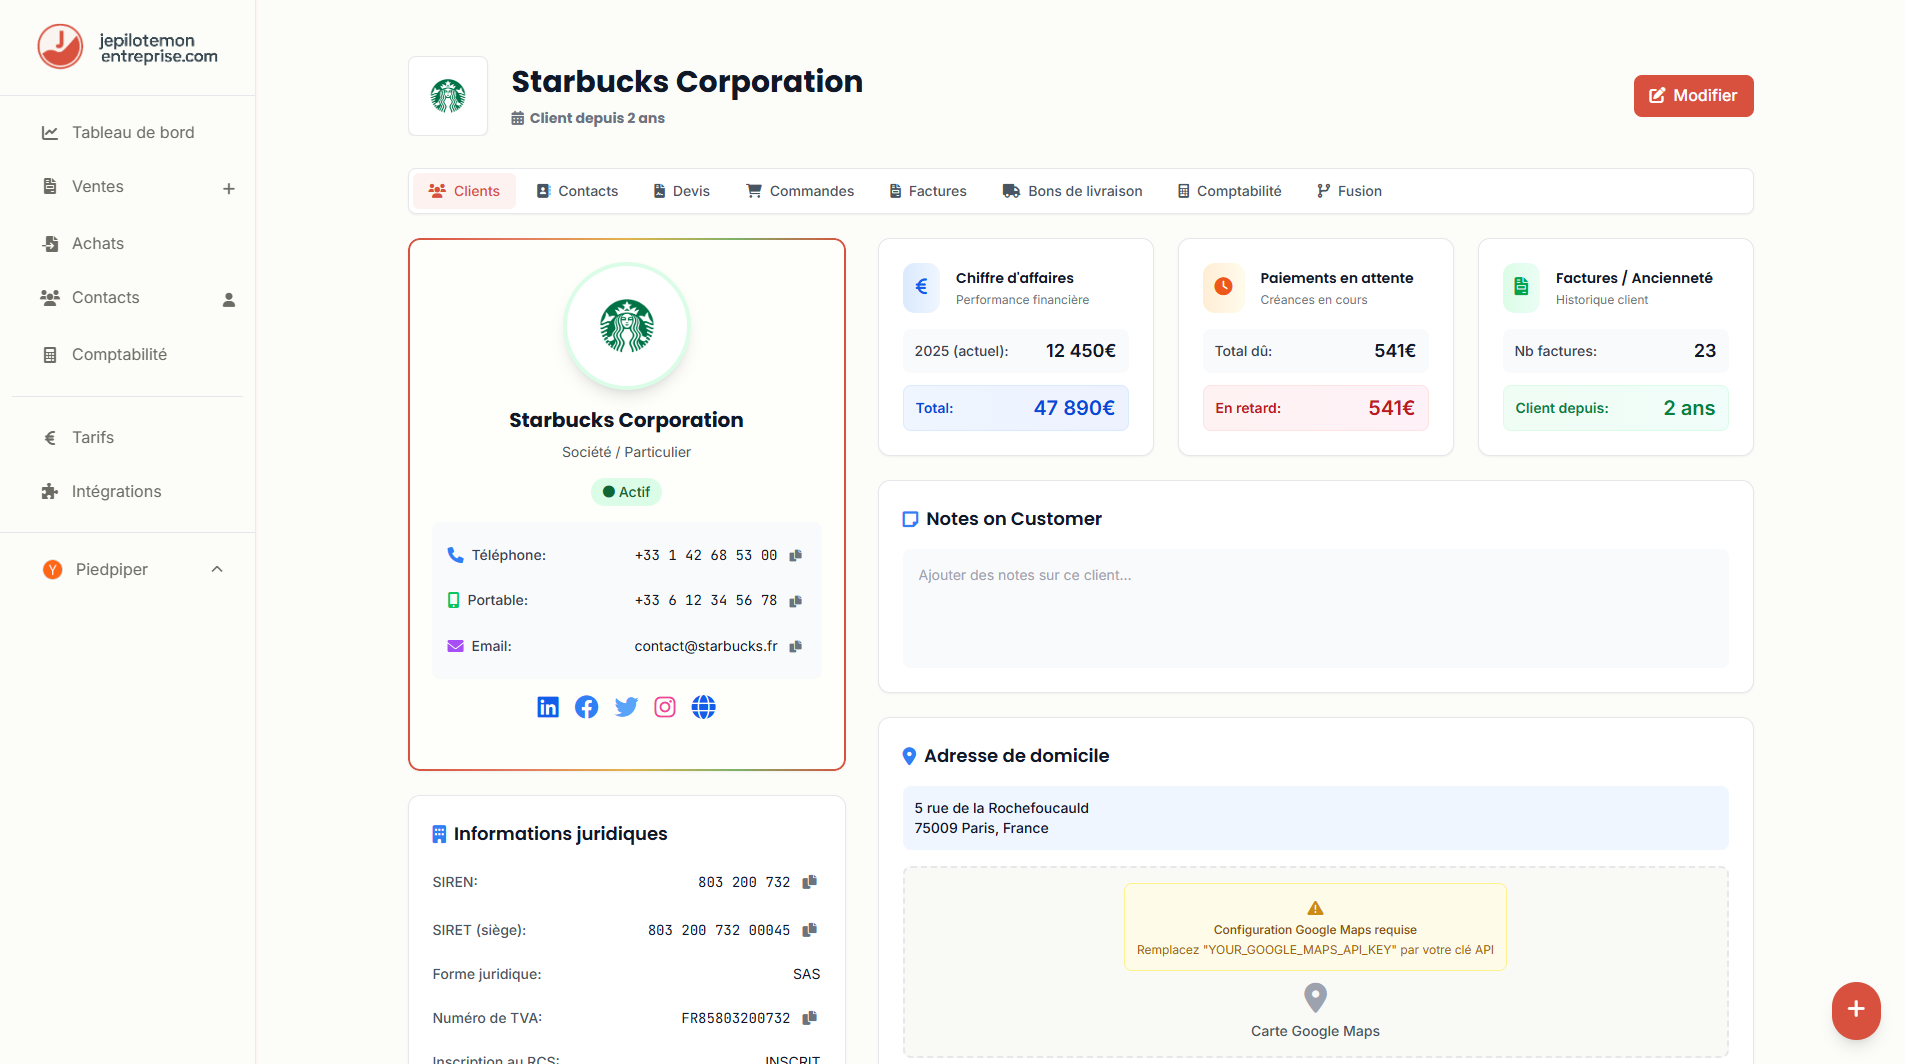This screenshot has width=1905, height=1064.
Task: Copy the Numéro de TVA value
Action: click(x=810, y=1018)
